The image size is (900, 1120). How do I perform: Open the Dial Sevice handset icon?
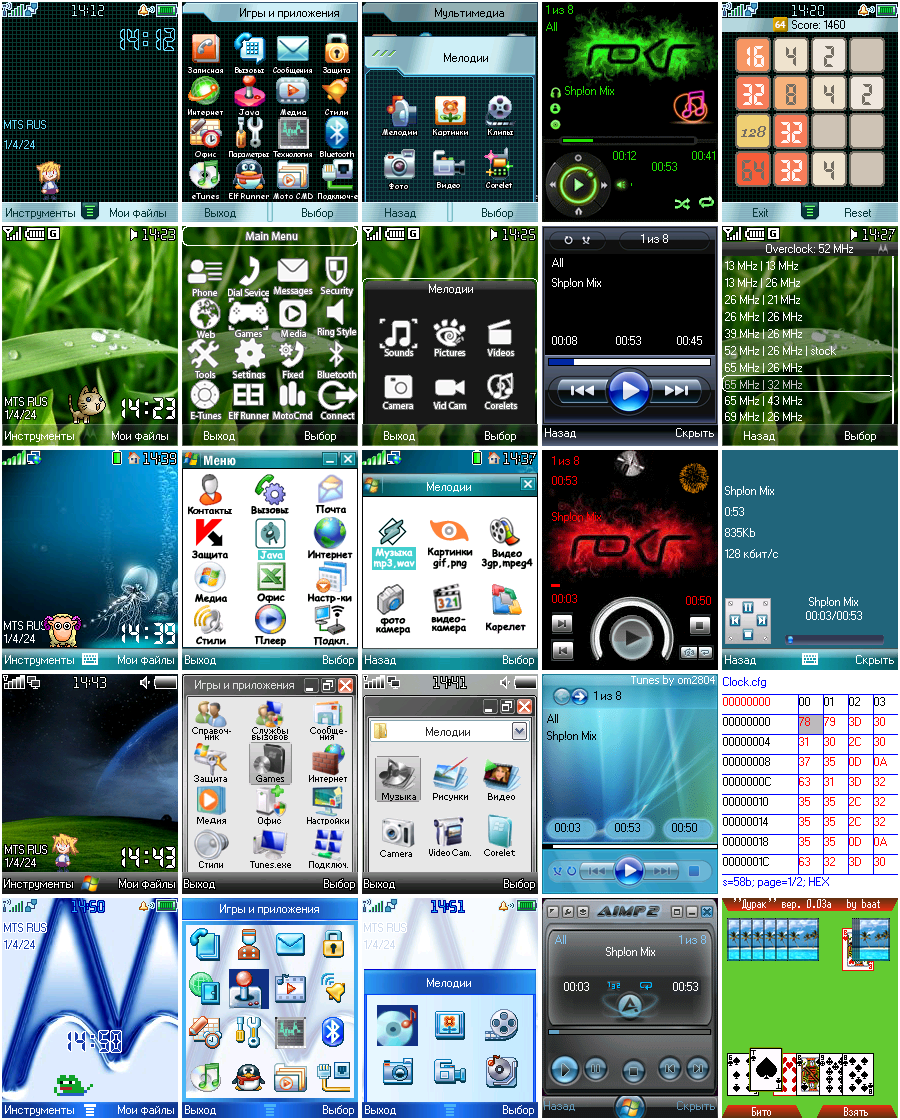pyautogui.click(x=249, y=271)
